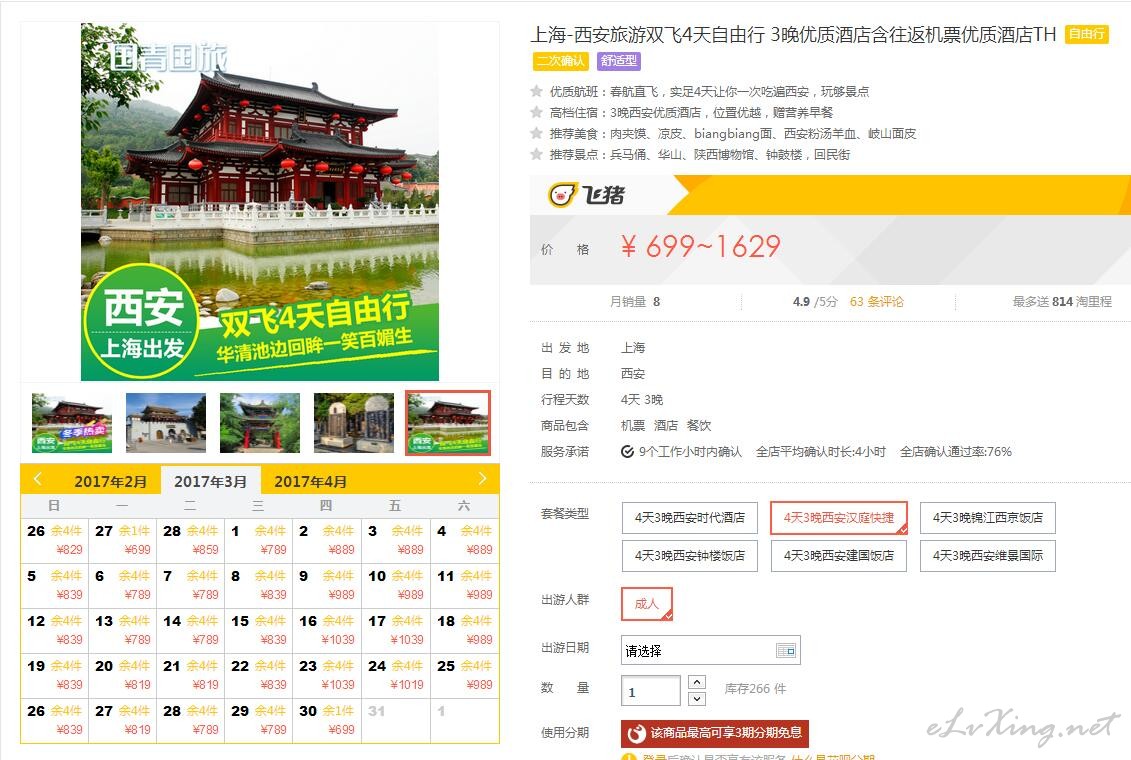Click the installment icon on red banner
This screenshot has height=760, width=1131.
(x=636, y=733)
